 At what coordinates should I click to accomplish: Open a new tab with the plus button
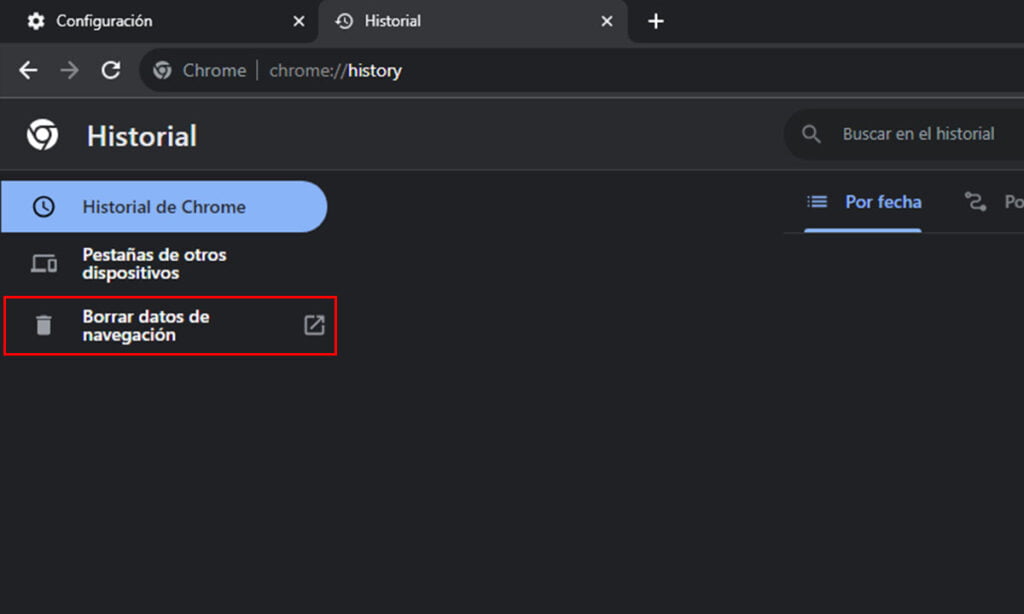(x=656, y=22)
